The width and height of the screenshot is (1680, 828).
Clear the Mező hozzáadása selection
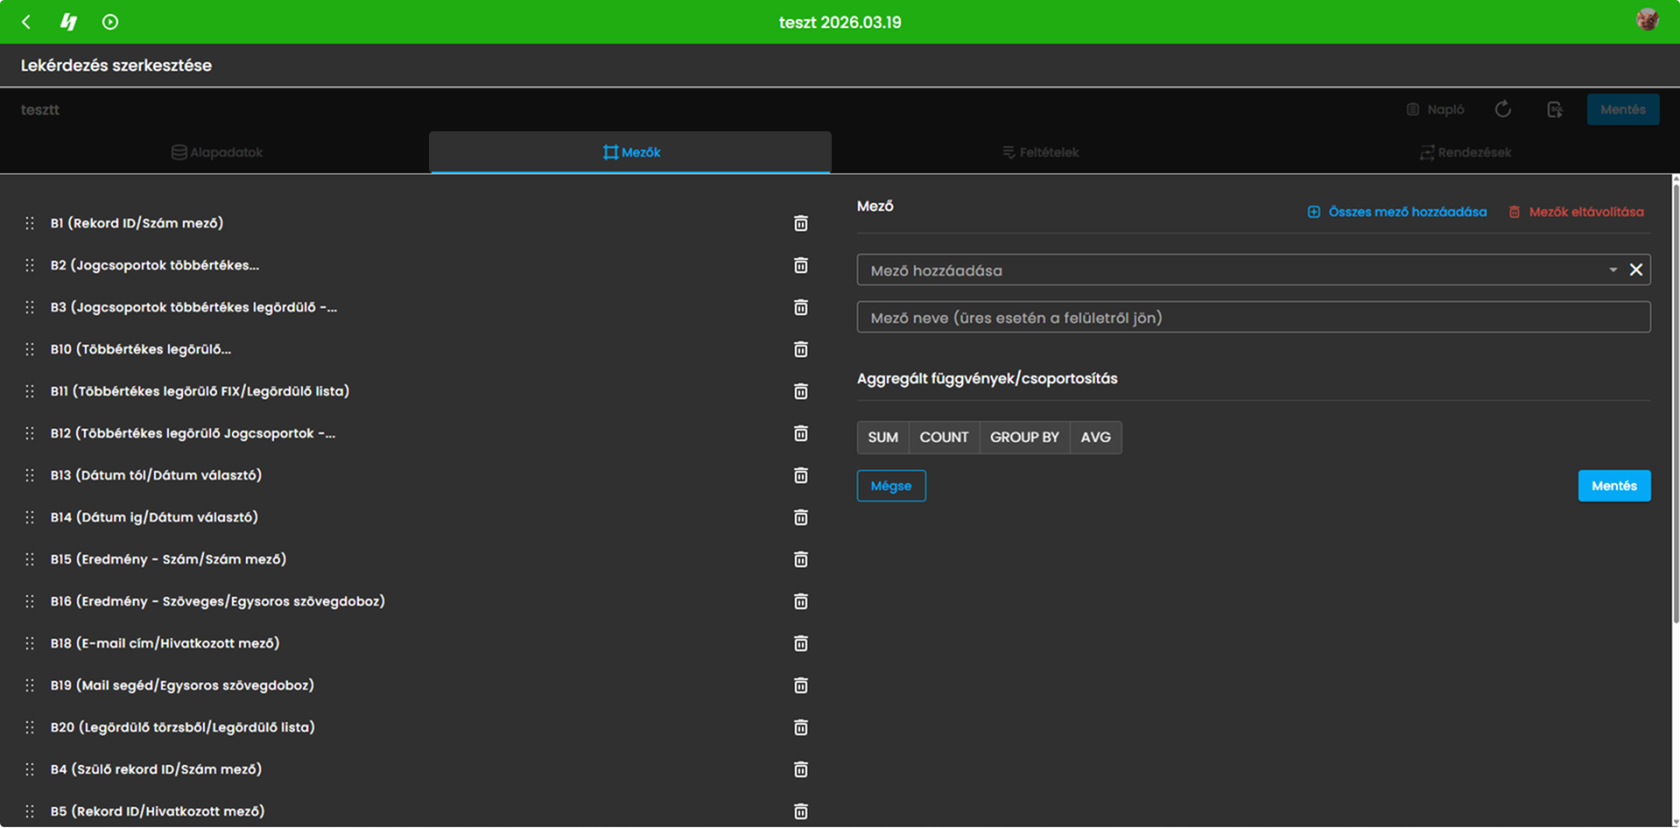point(1636,270)
